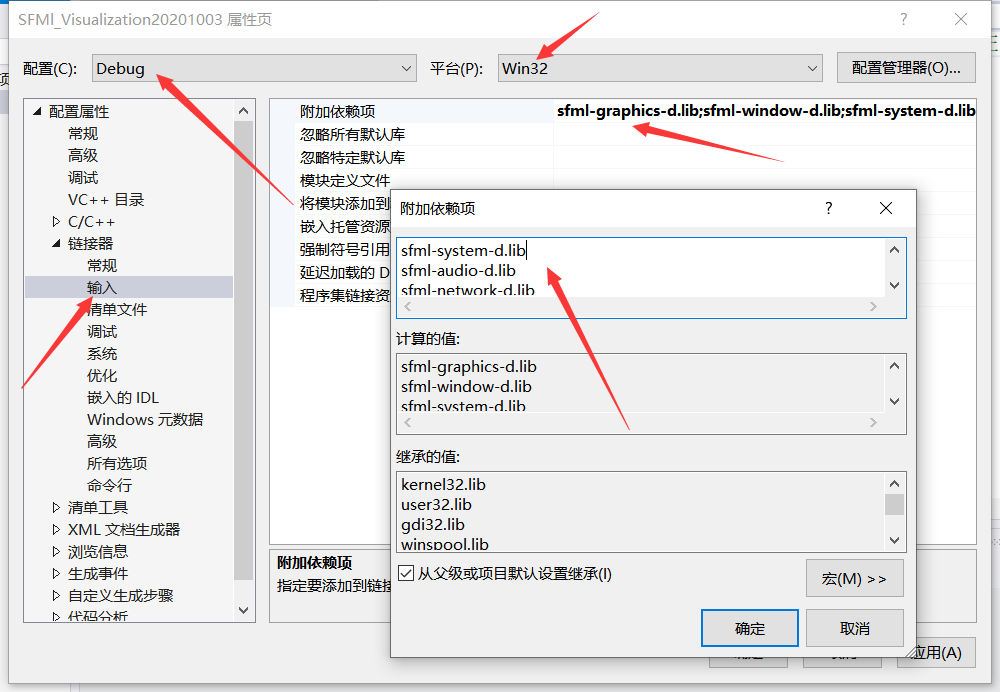The width and height of the screenshot is (1000, 692).
Task: Click scrollbar thumb in 继承的值 list
Action: coord(894,504)
